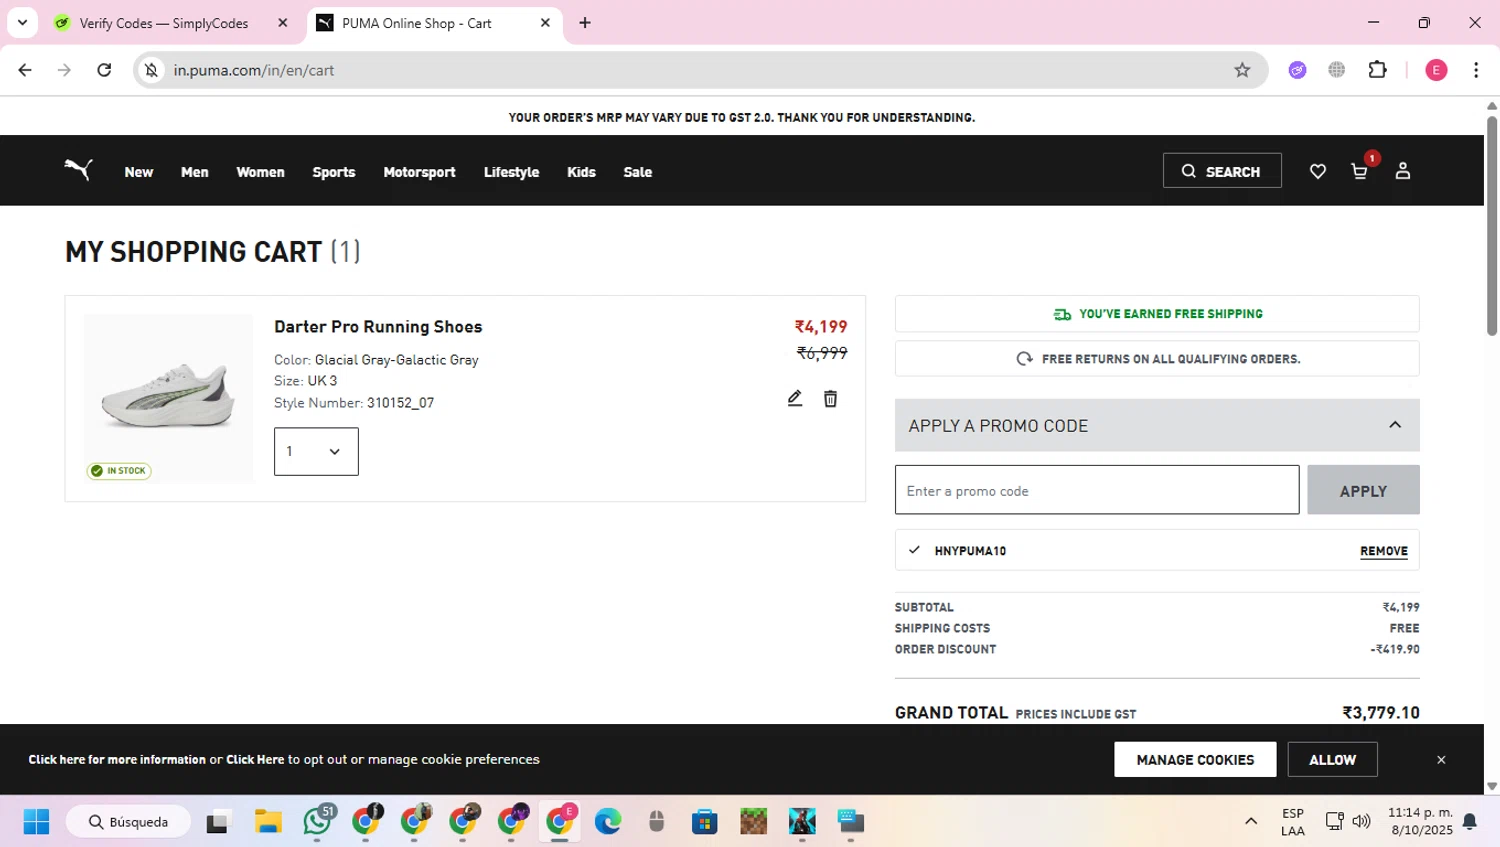Open Minecraft from the taskbar

754,822
